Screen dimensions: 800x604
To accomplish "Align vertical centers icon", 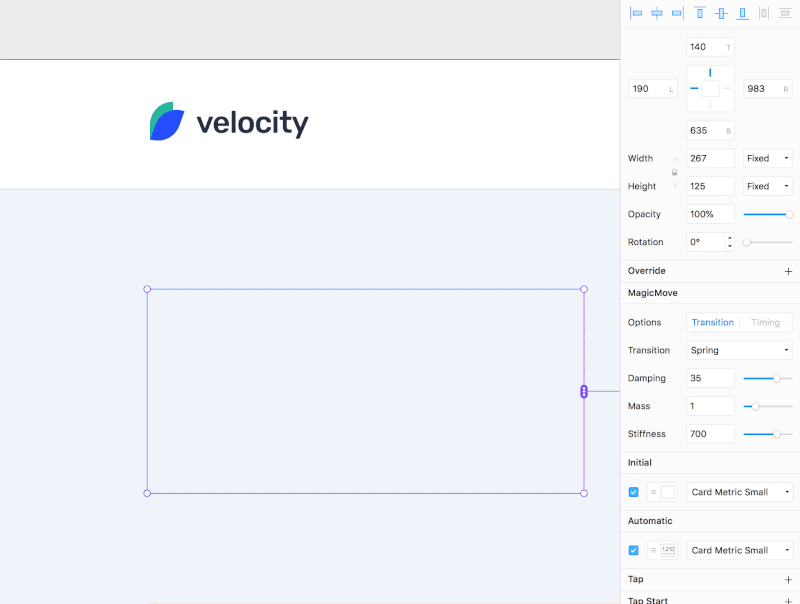I will 721,13.
